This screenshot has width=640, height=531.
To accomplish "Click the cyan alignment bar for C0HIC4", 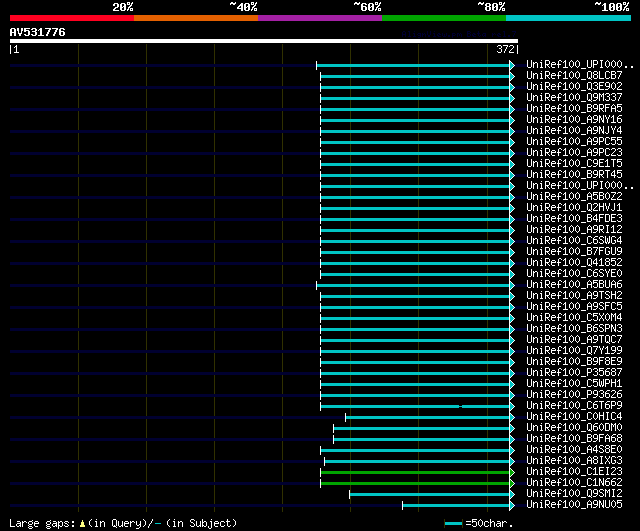I will pyautogui.click(x=428, y=418).
